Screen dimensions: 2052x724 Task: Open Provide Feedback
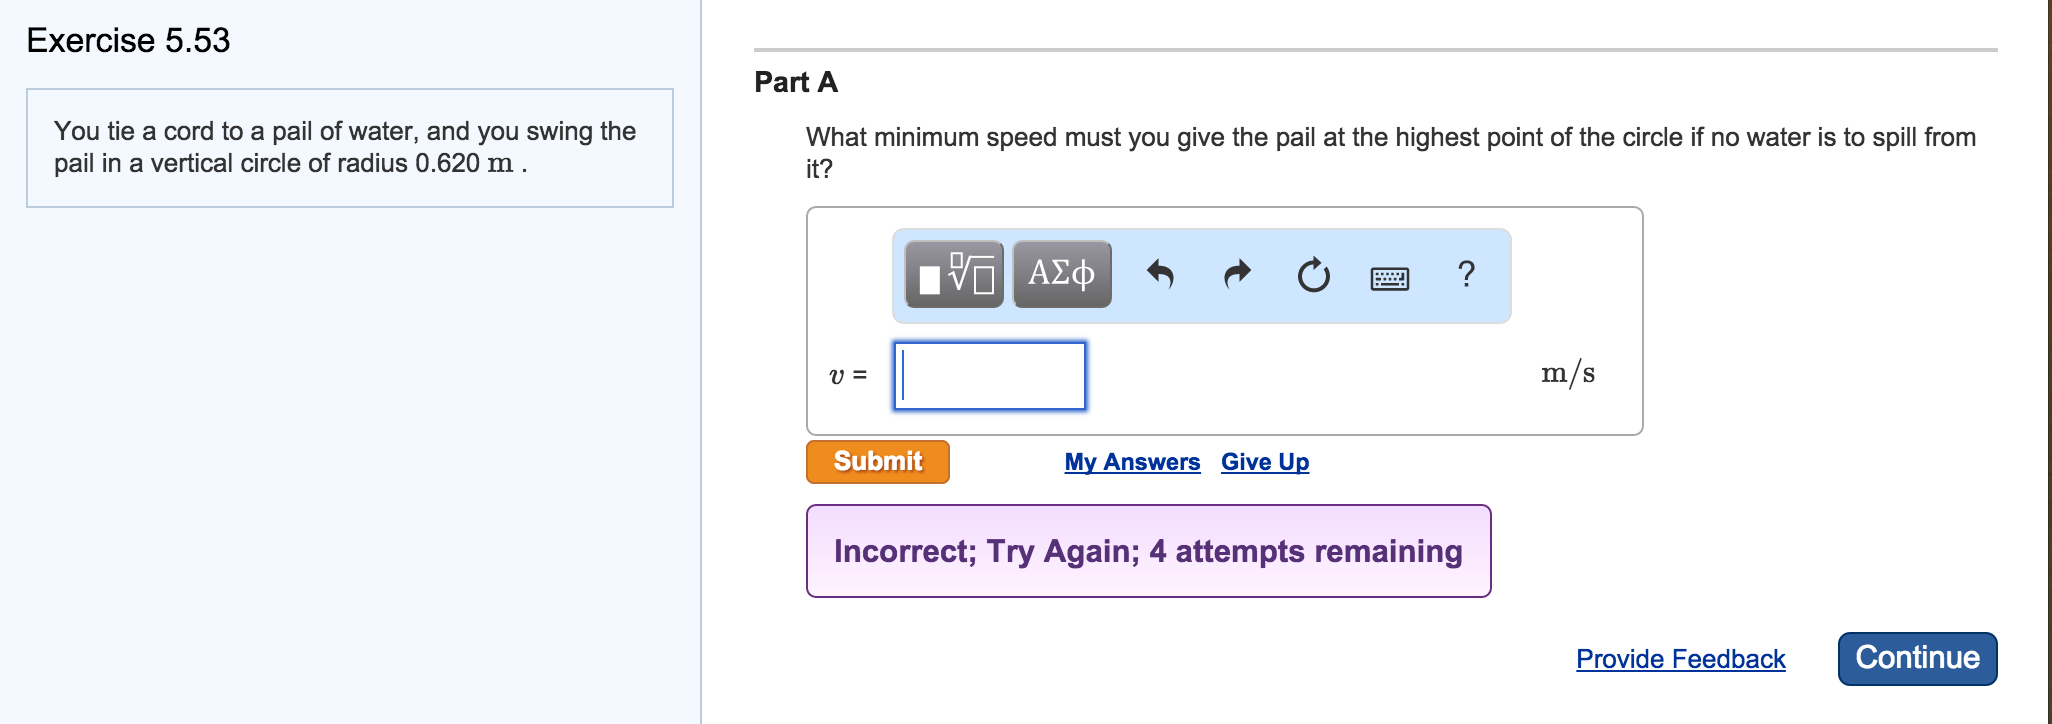click(1680, 658)
